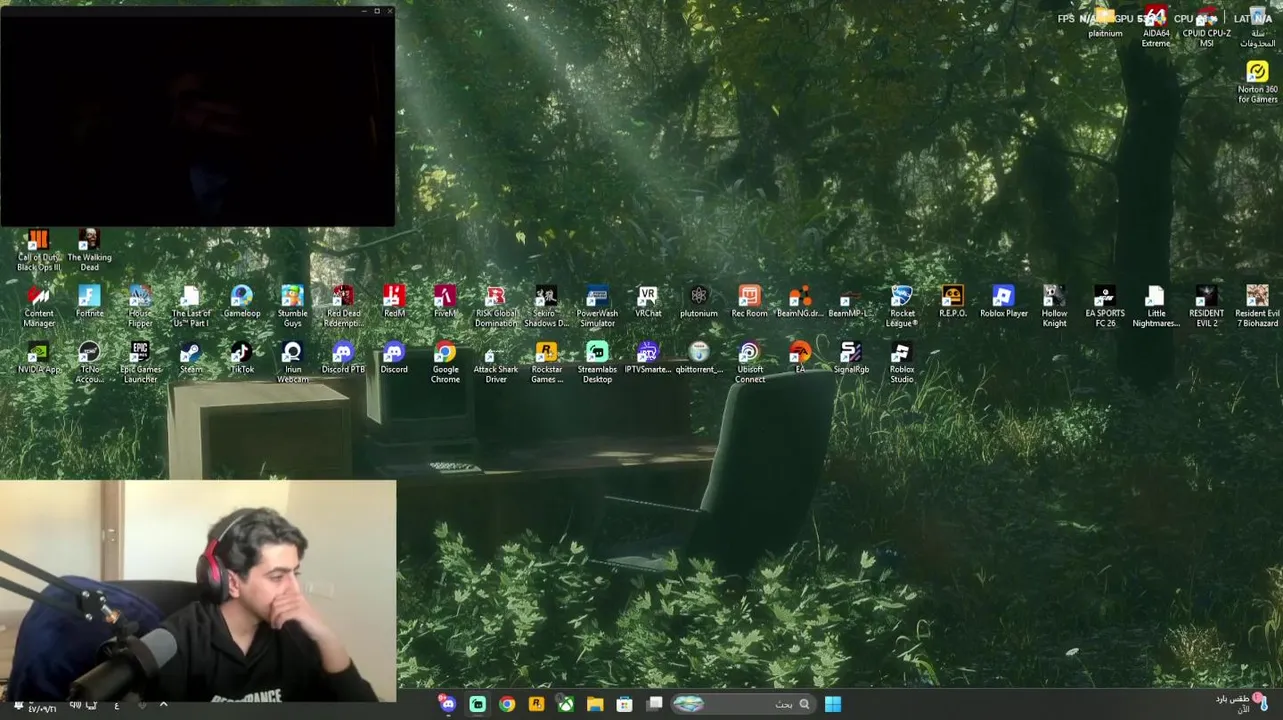Image resolution: width=1283 pixels, height=720 pixels.
Task: Click the VRChat desktop icon
Action: coord(648,301)
